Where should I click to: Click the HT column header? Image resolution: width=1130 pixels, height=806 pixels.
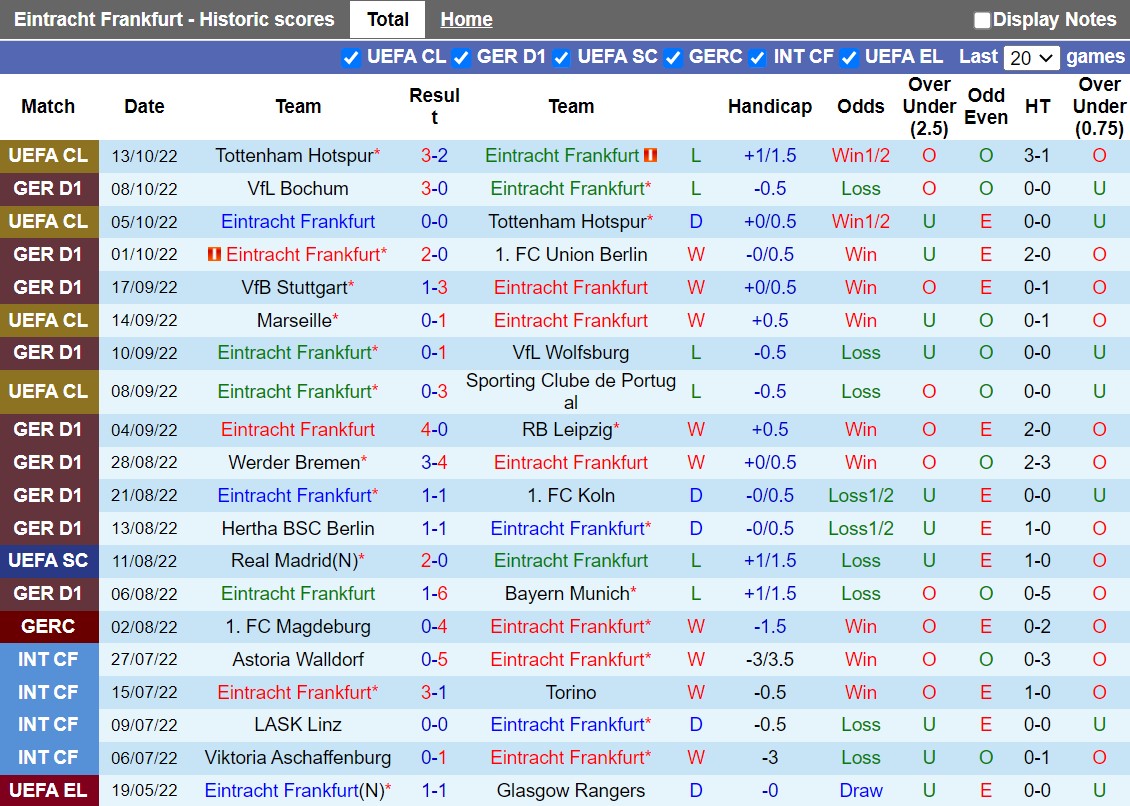(1037, 107)
